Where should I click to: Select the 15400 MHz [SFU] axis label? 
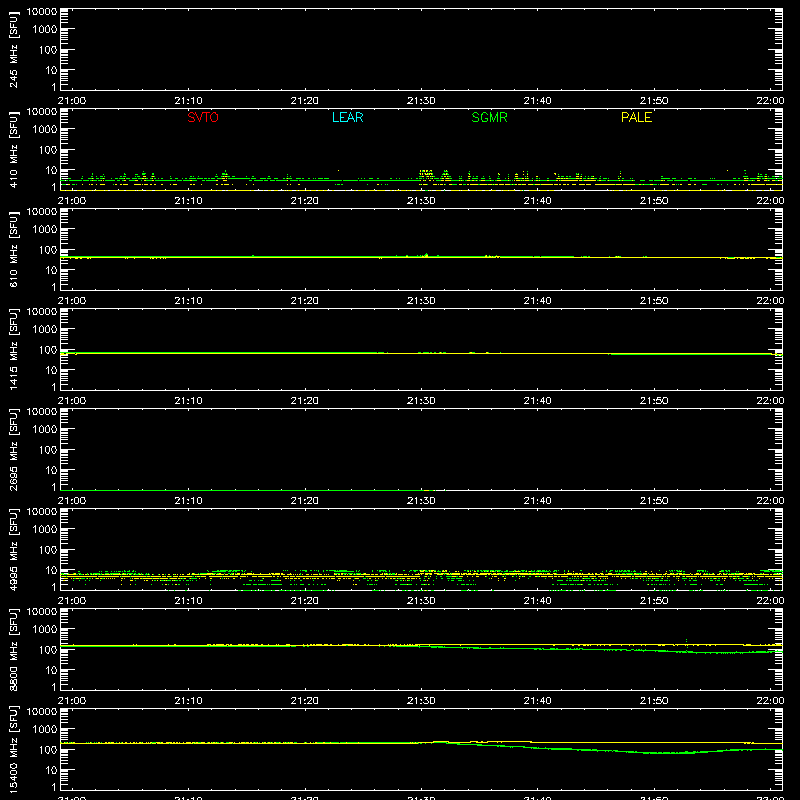click(13, 749)
